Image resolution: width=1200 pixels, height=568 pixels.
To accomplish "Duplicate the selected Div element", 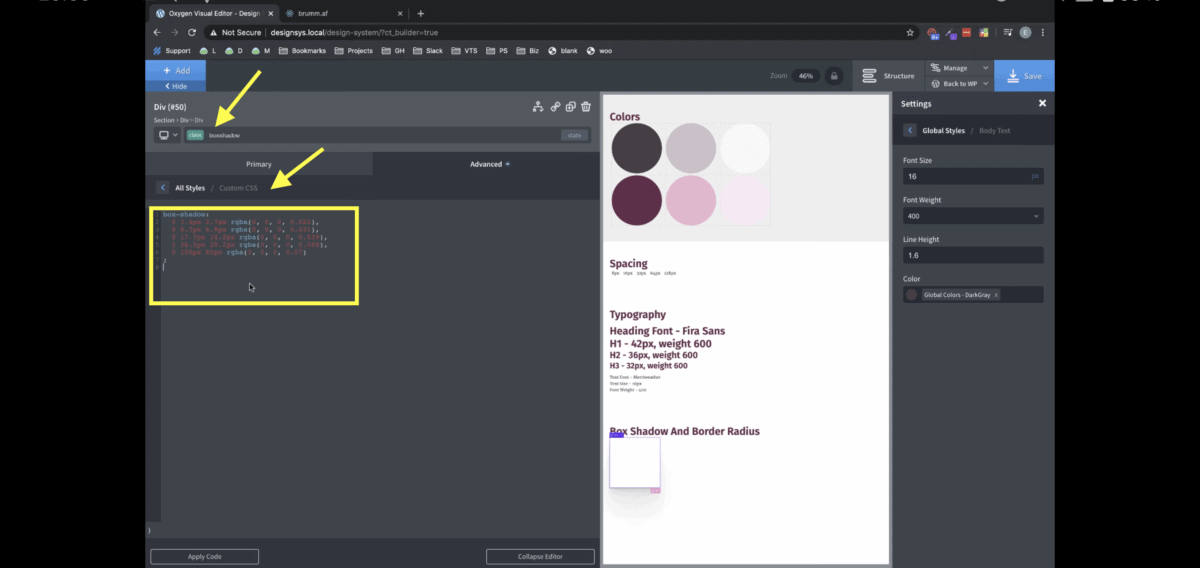I will tap(570, 107).
